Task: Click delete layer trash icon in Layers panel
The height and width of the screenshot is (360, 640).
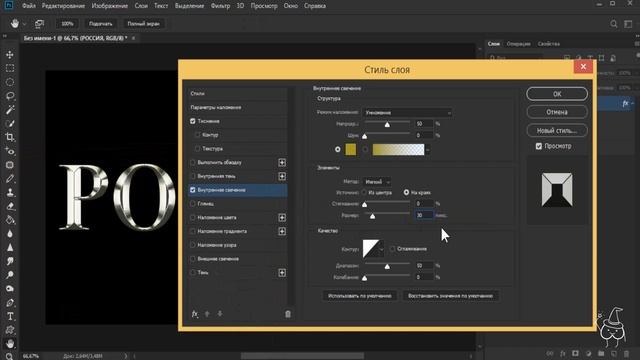Action: click(x=627, y=353)
